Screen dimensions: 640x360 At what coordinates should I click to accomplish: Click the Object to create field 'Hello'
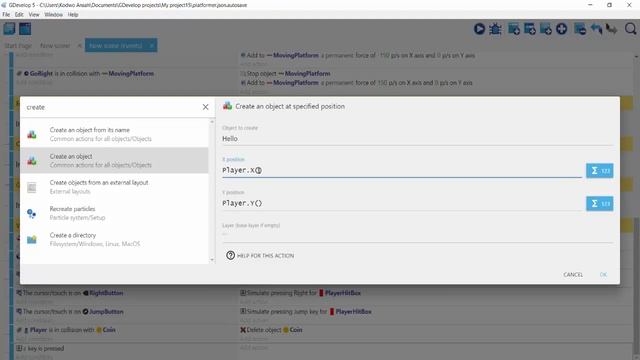[x=417, y=139]
